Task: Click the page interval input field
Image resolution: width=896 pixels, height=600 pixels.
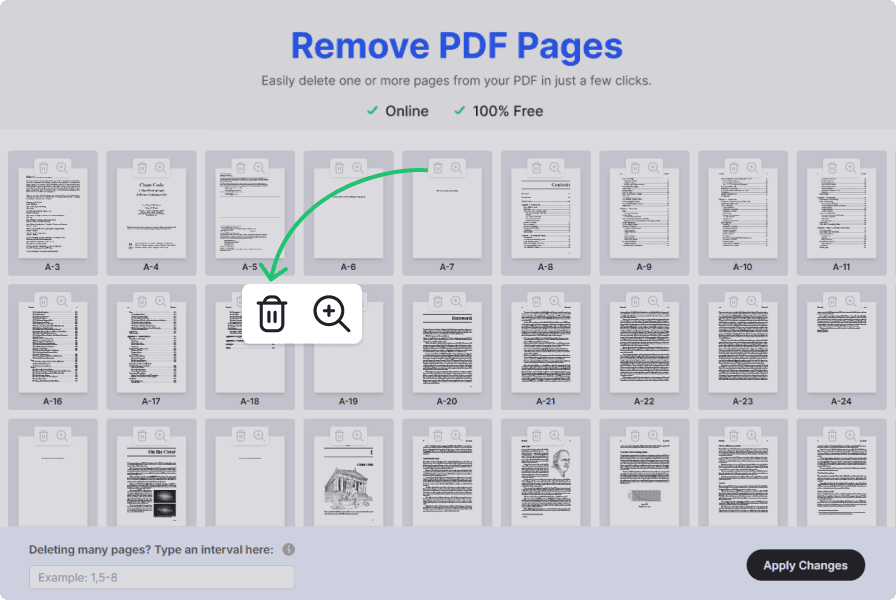Action: [x=160, y=577]
